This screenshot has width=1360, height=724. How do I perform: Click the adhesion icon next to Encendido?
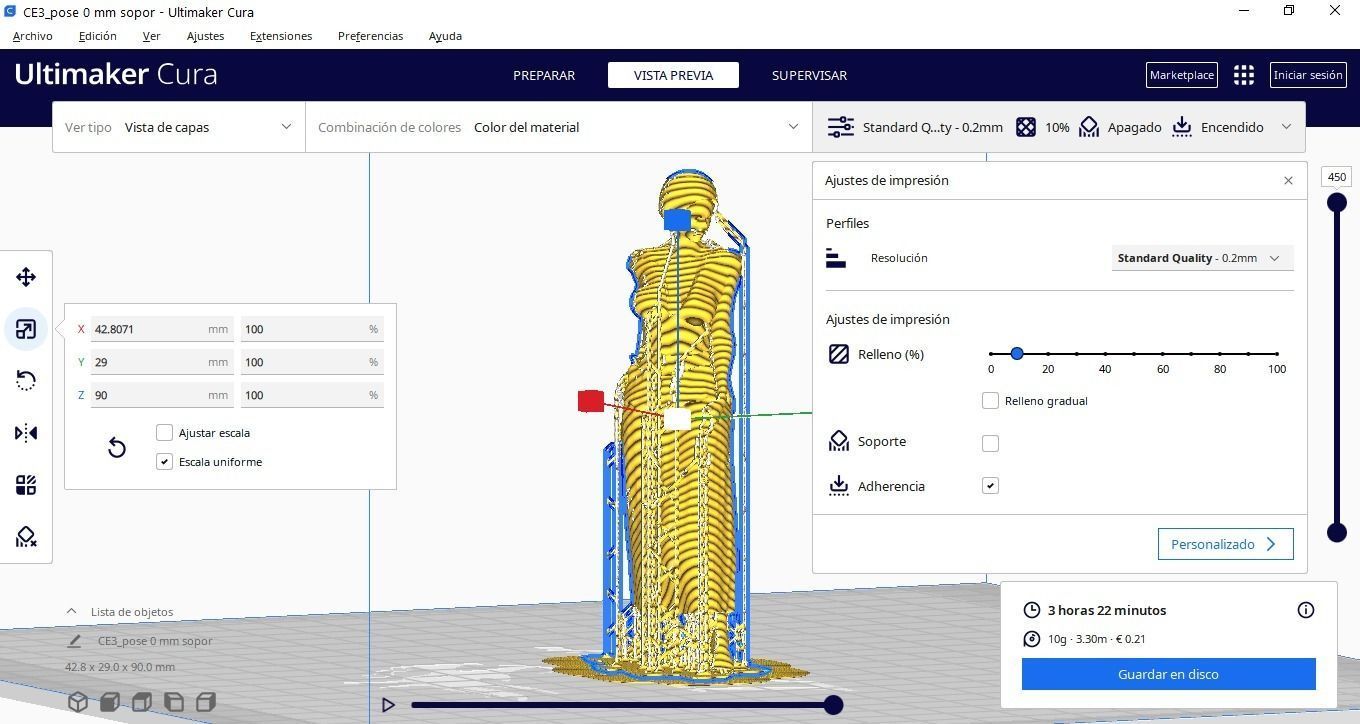(1182, 127)
